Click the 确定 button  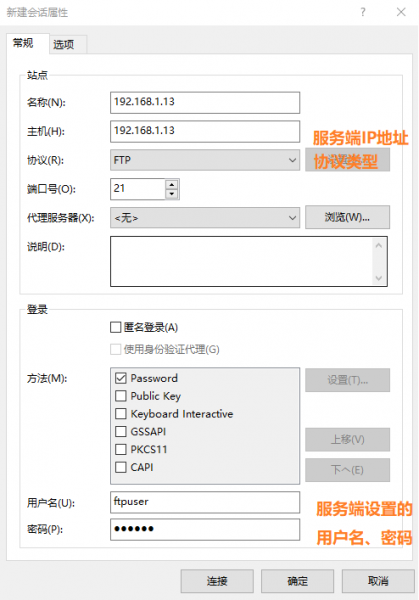297,581
